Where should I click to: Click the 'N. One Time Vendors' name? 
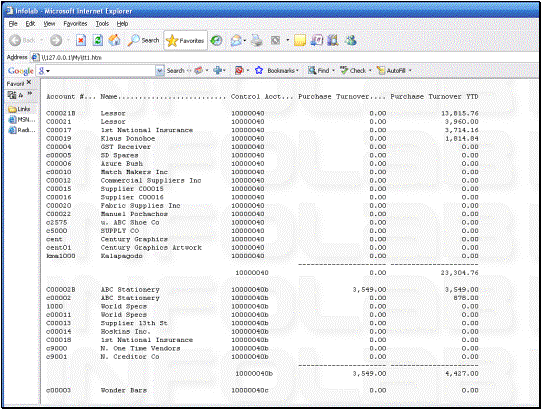[x=140, y=348]
